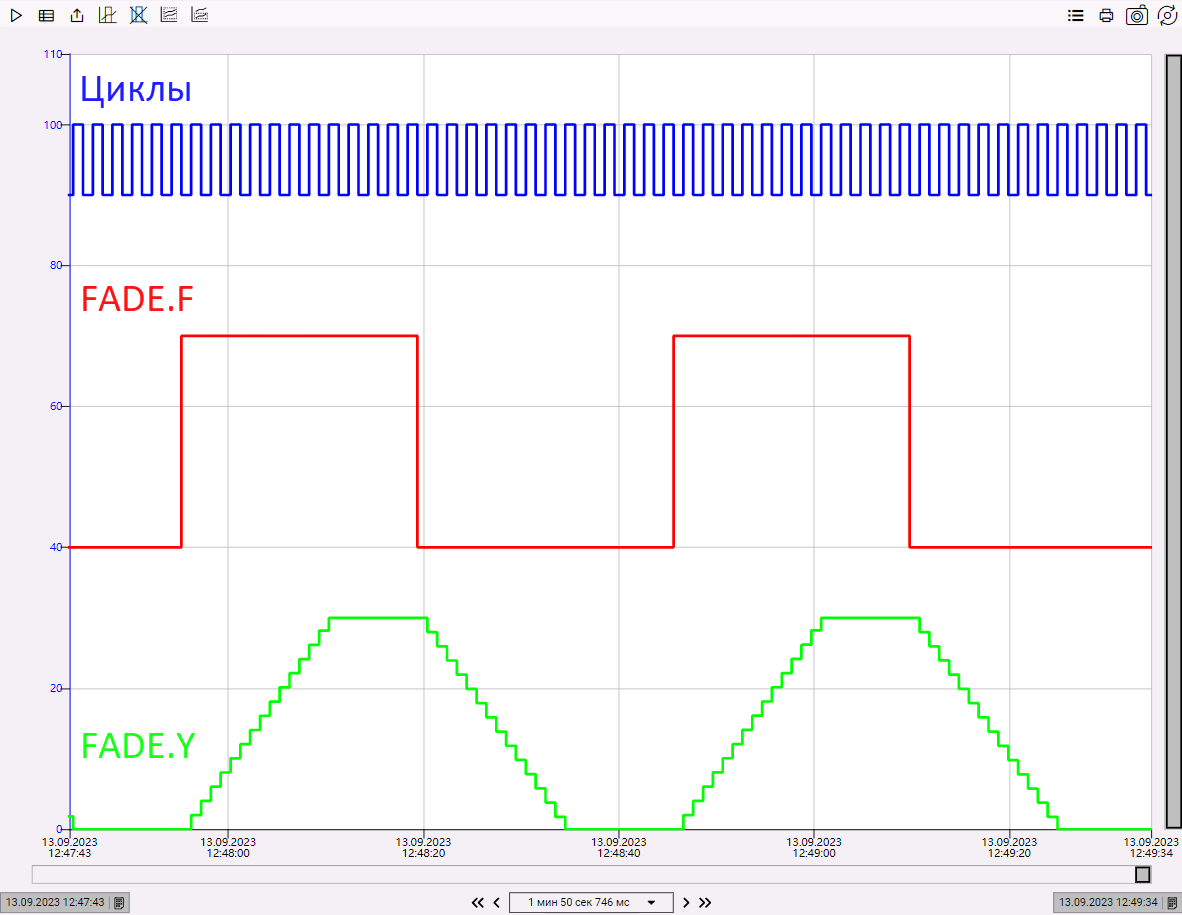
Task: Open the values table view
Action: (x=46, y=15)
